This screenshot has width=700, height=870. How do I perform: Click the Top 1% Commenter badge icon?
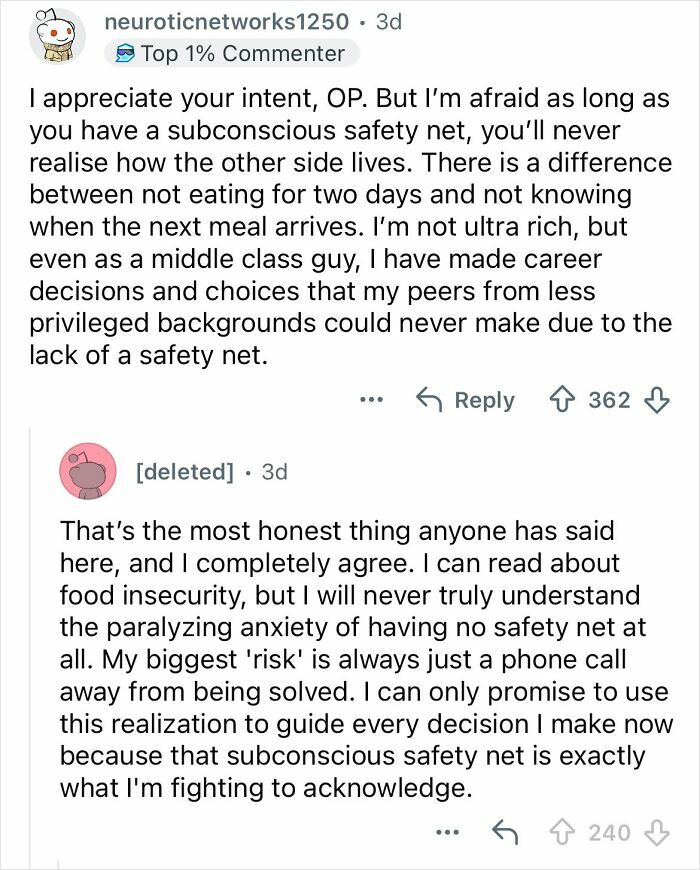point(124,51)
